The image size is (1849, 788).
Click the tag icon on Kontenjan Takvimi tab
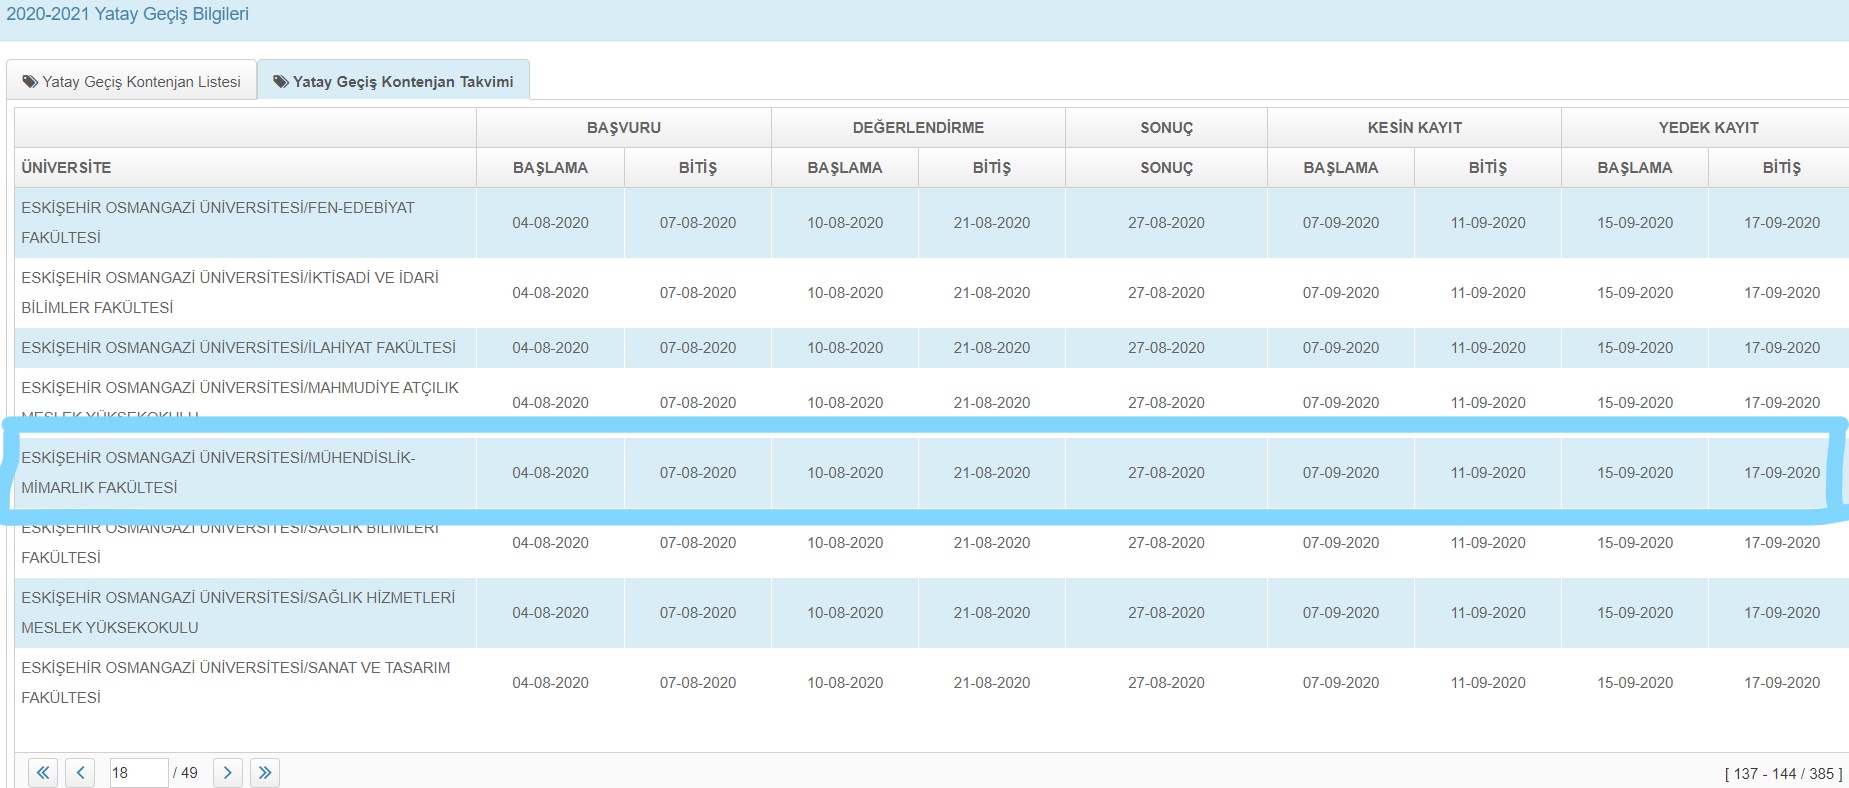tap(281, 82)
